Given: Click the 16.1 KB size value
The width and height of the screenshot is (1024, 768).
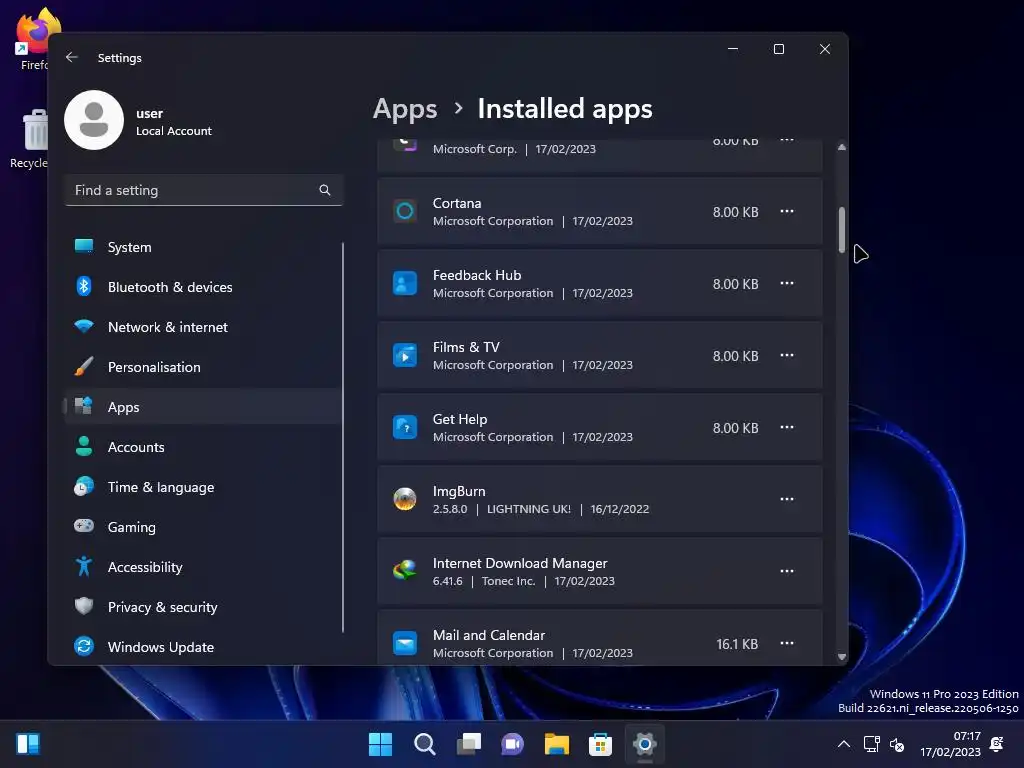Looking at the screenshot, I should [x=737, y=644].
